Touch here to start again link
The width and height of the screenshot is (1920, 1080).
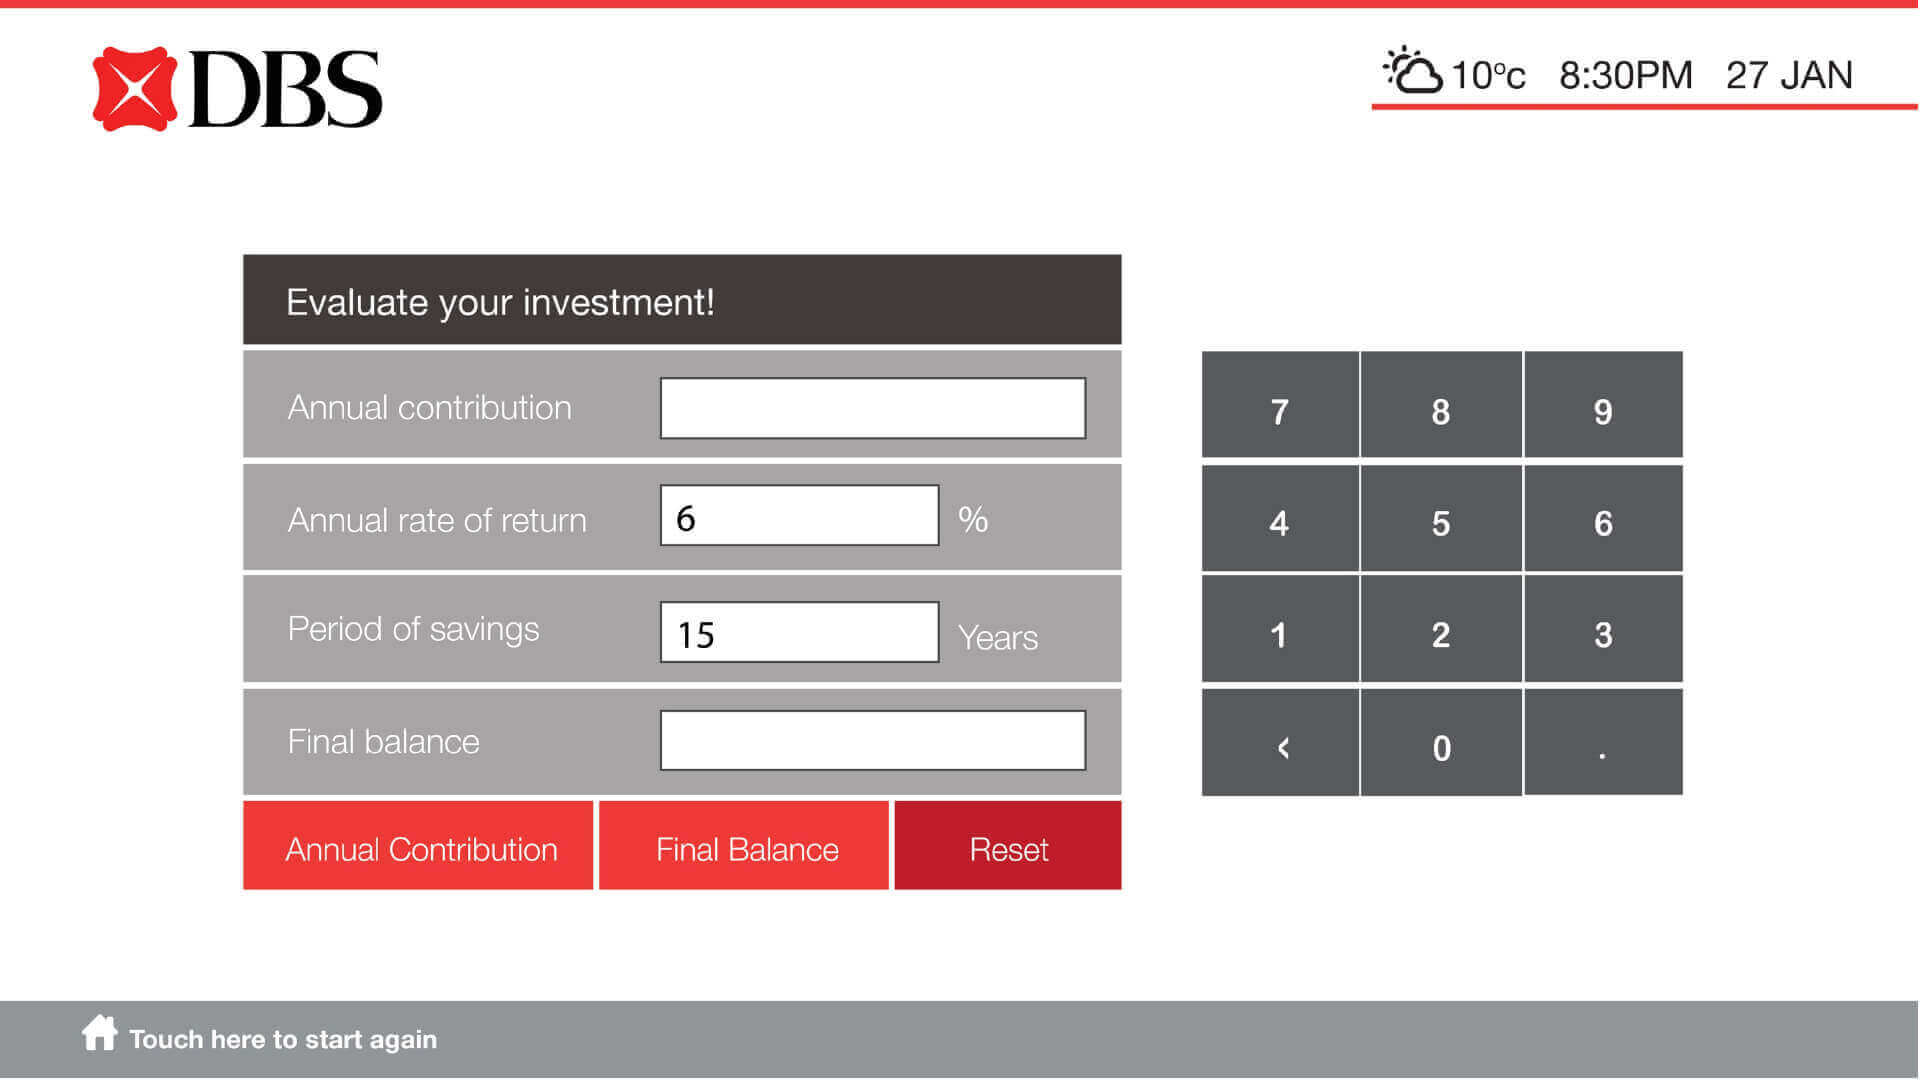point(283,1039)
